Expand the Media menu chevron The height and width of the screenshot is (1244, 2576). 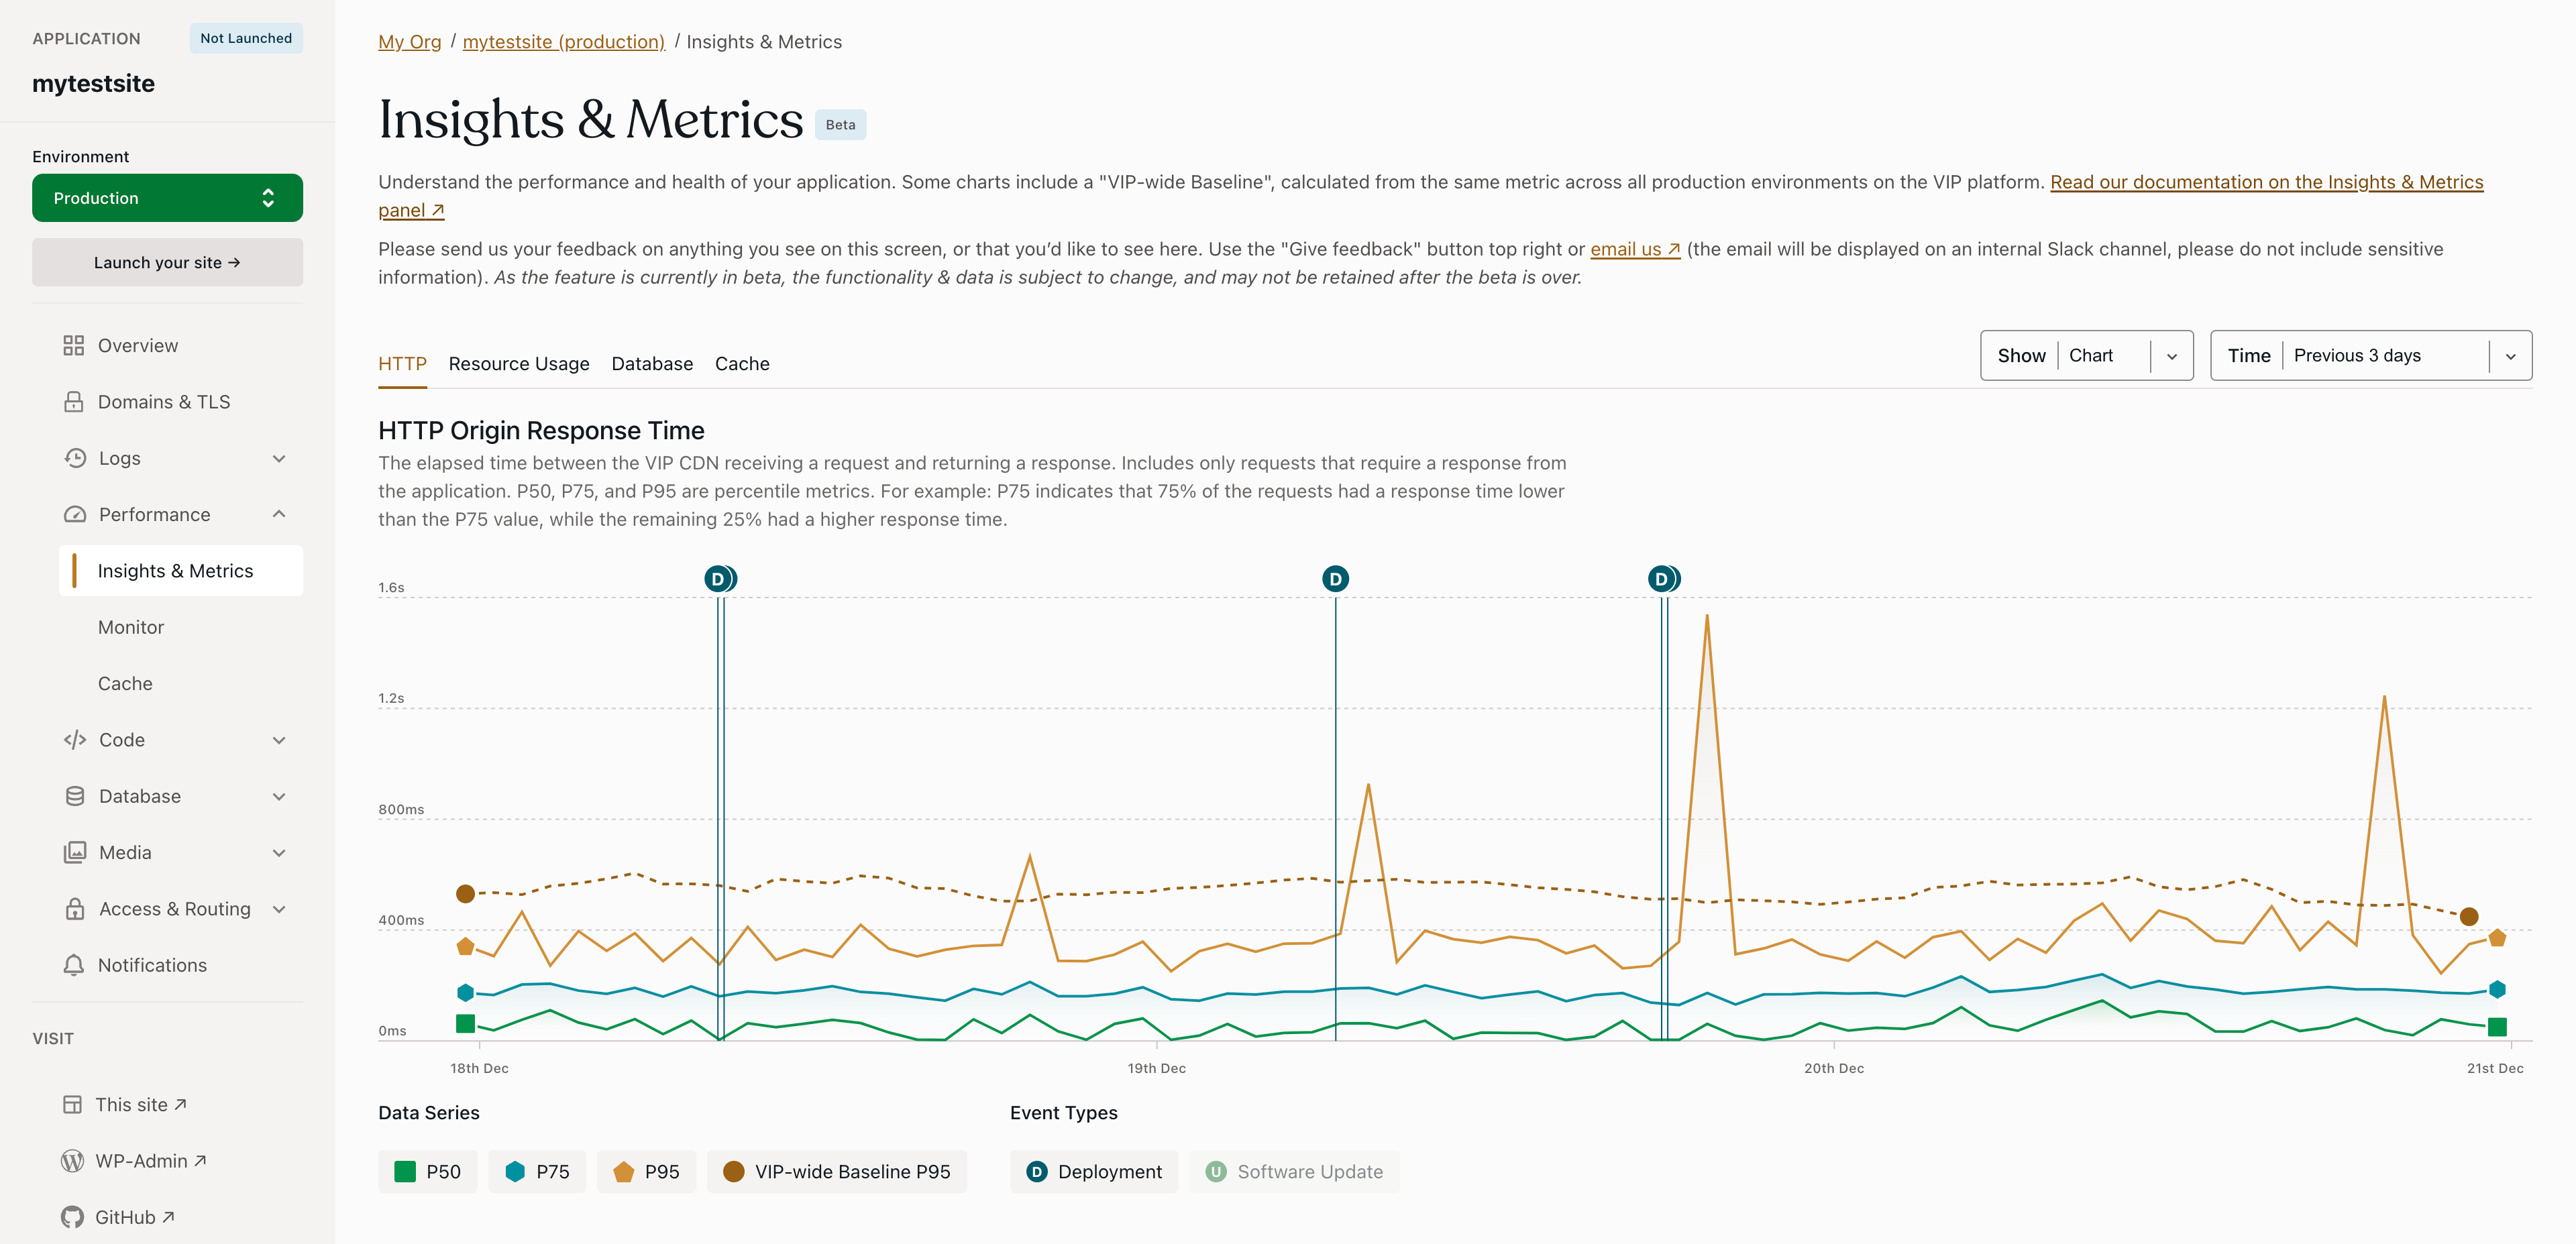tap(279, 852)
